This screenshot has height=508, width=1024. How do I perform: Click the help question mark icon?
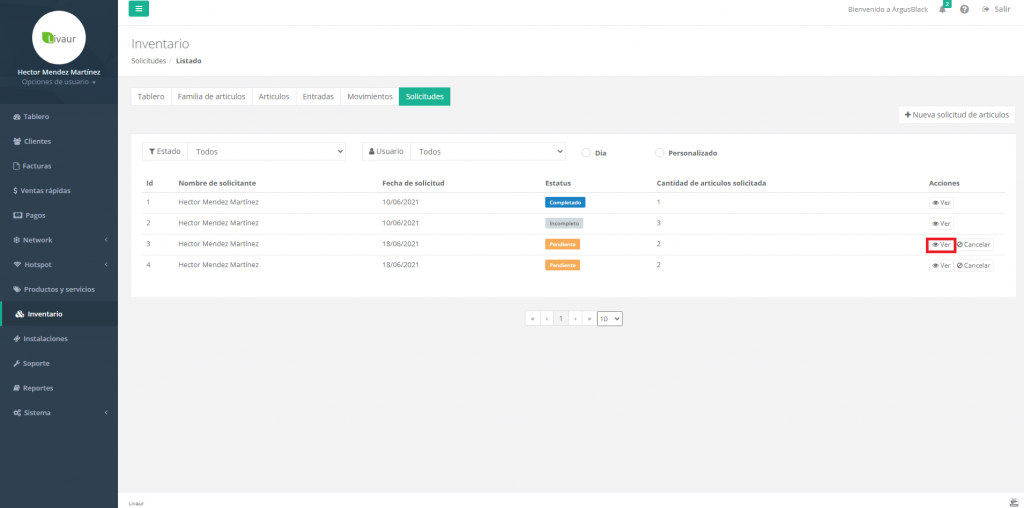(964, 9)
